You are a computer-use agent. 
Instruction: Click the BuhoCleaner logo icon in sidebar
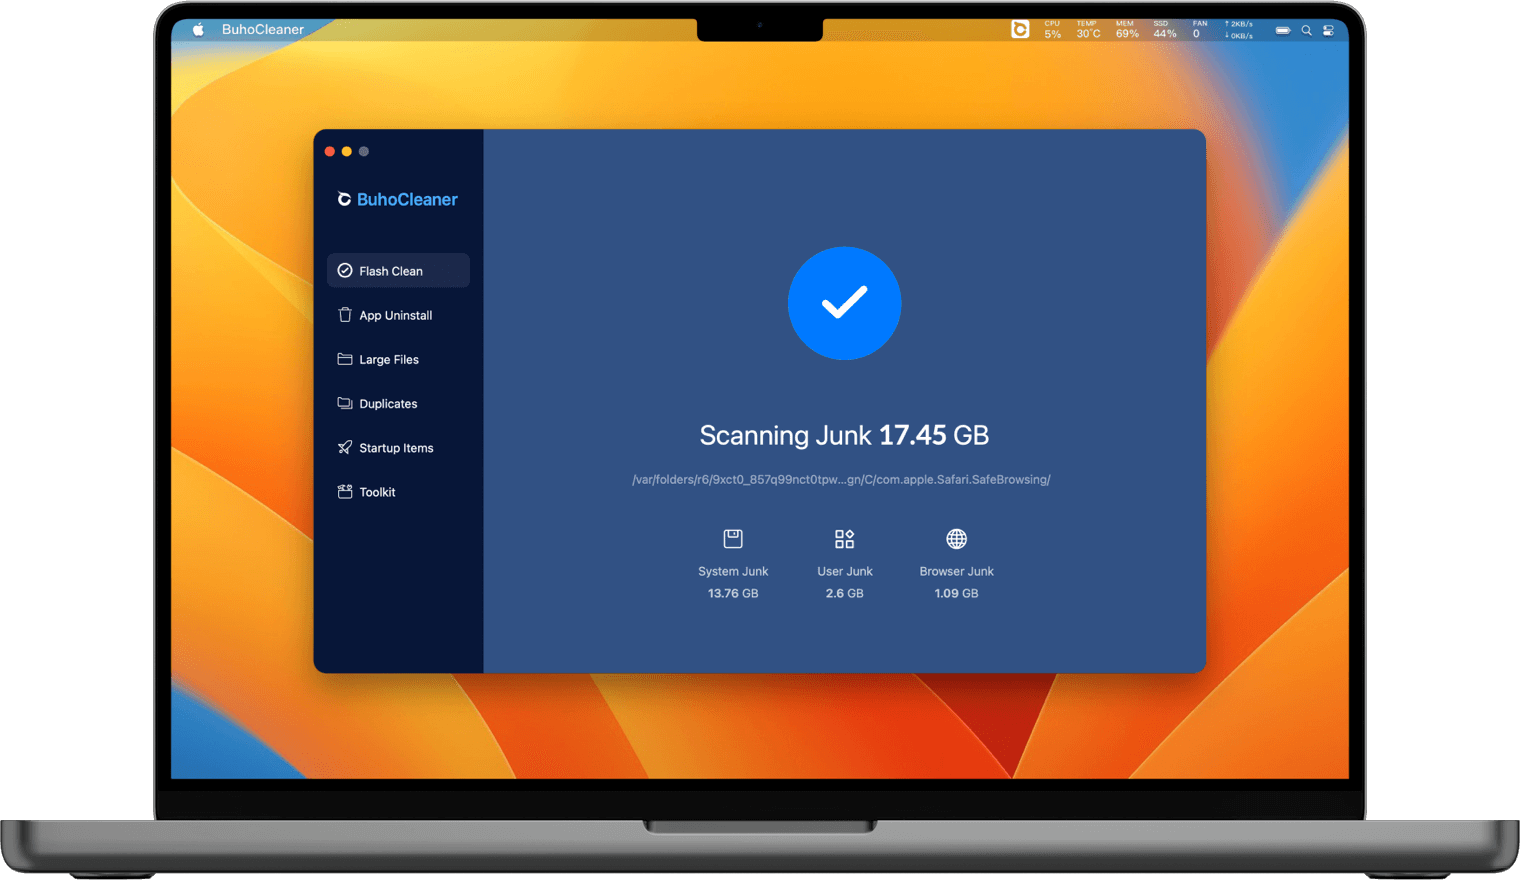(344, 199)
